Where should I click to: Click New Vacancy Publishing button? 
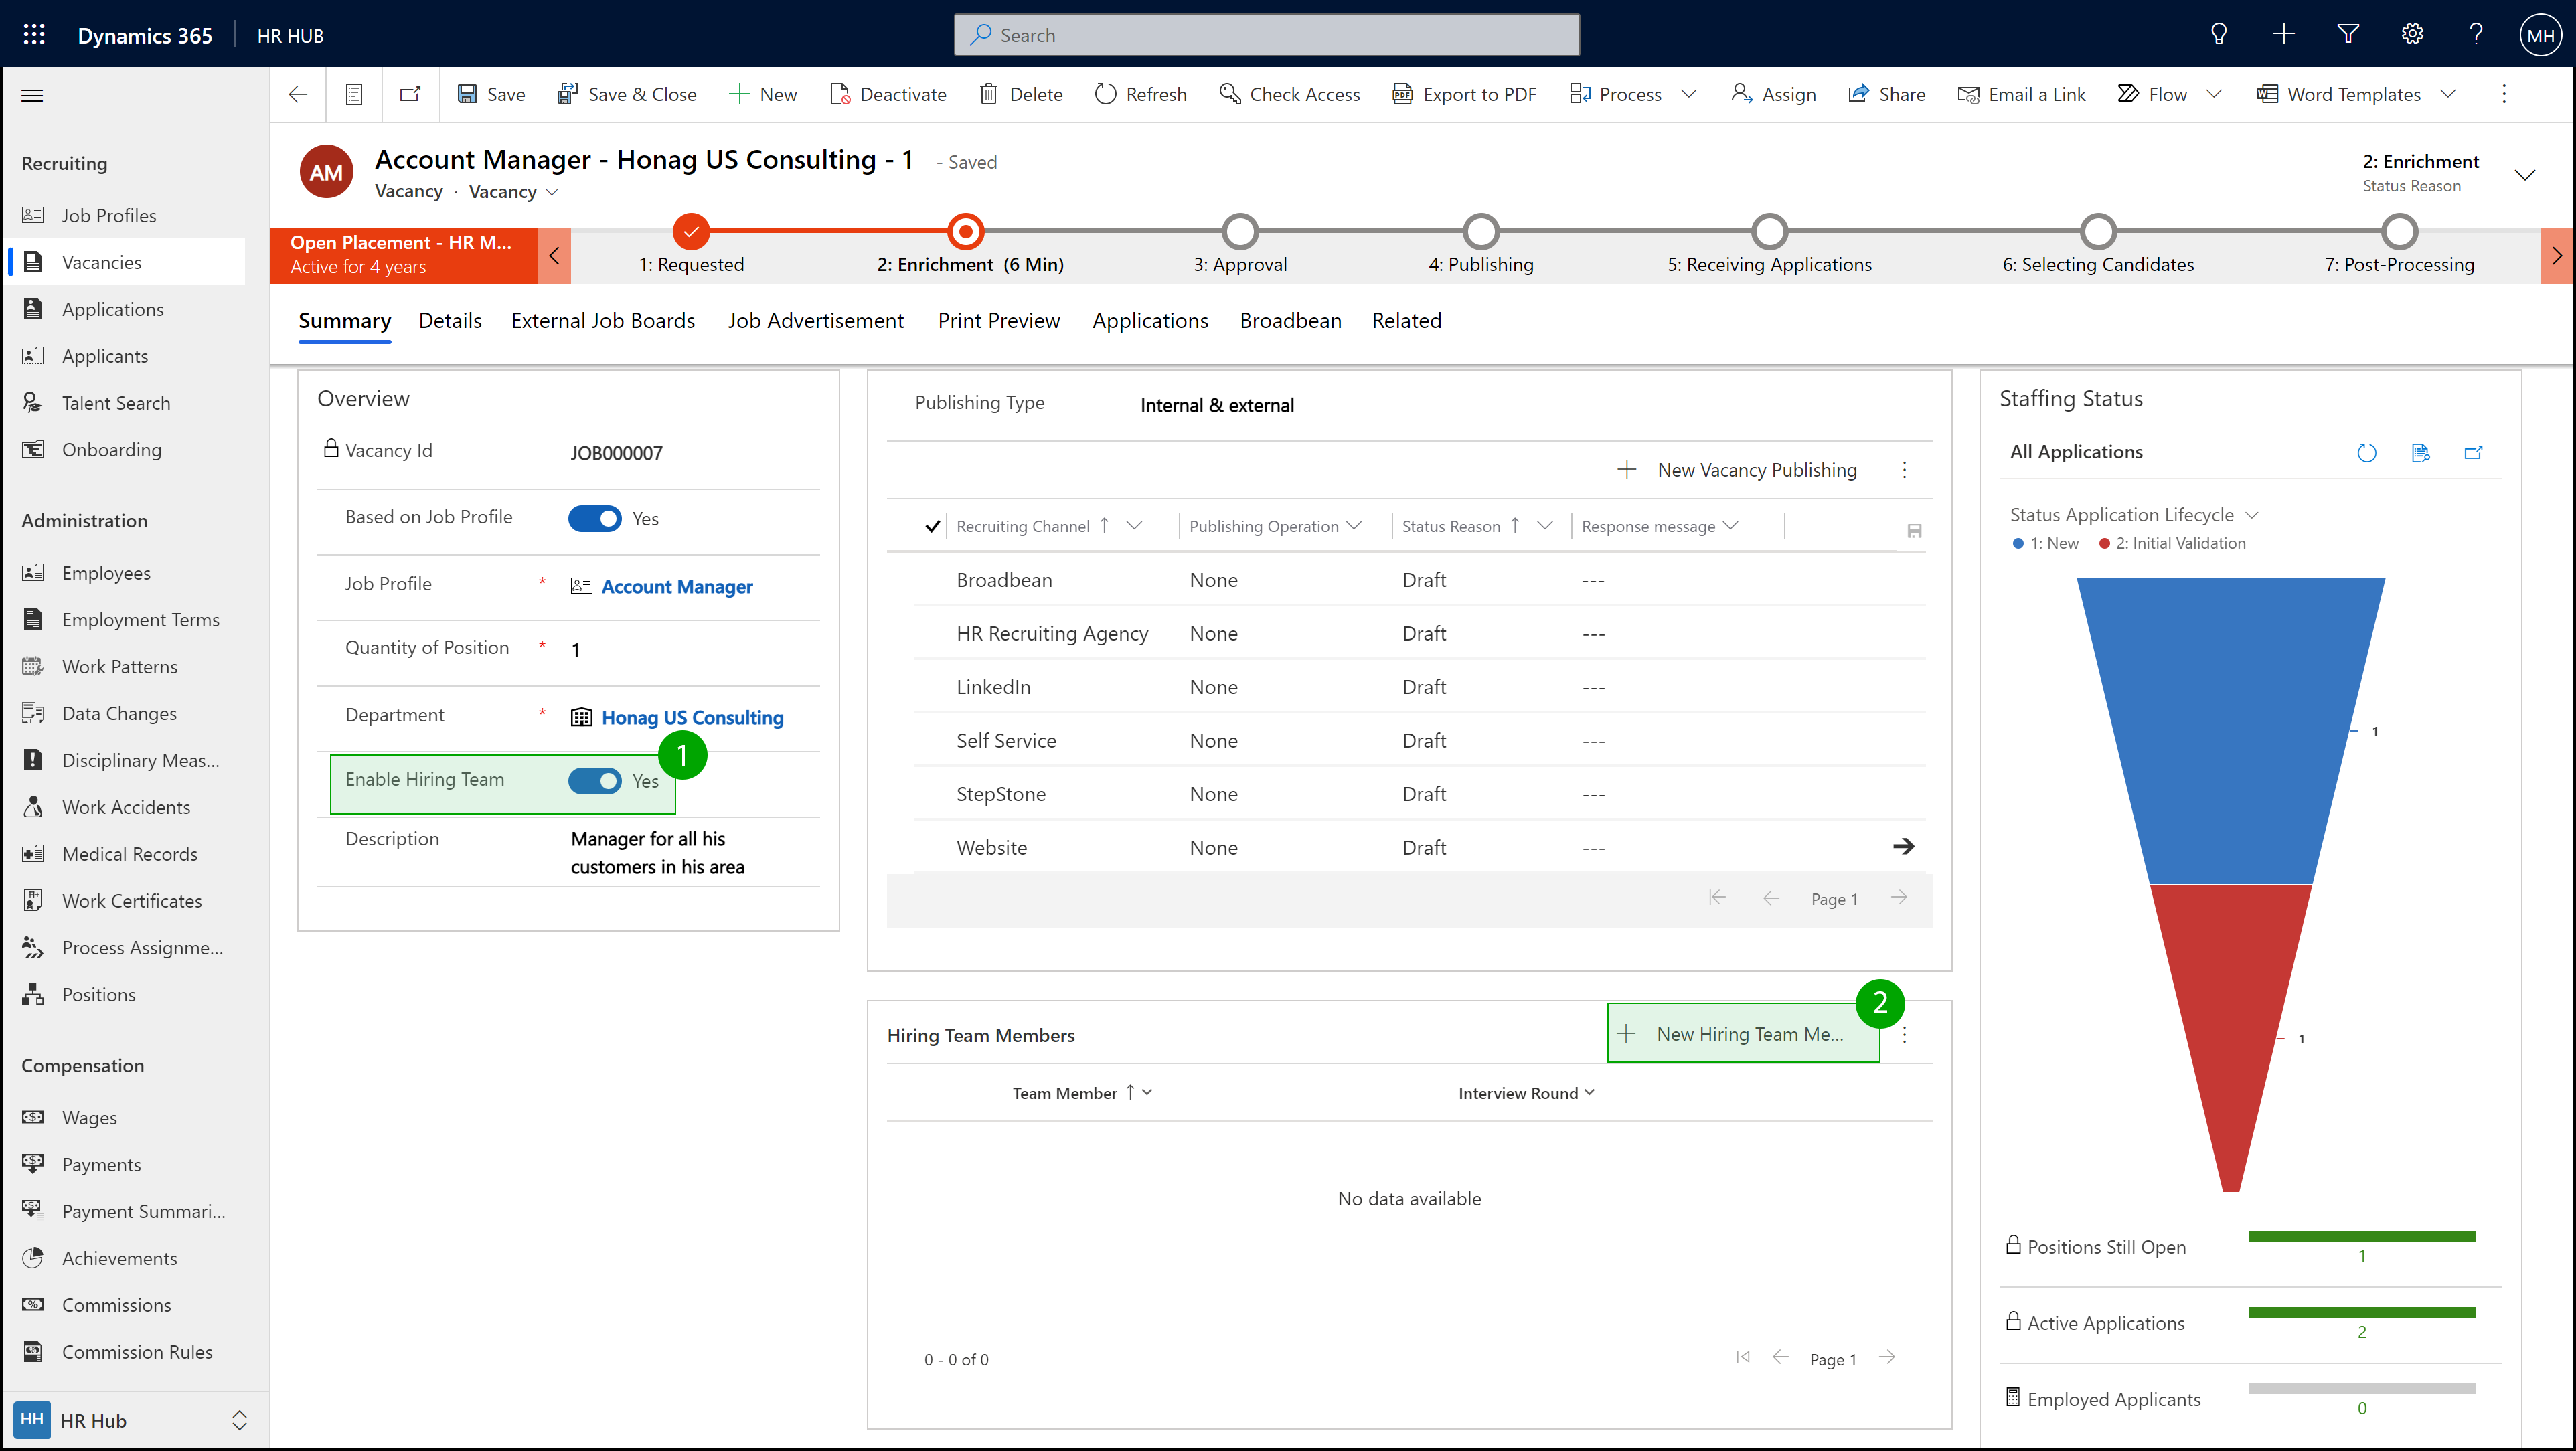tap(1737, 470)
